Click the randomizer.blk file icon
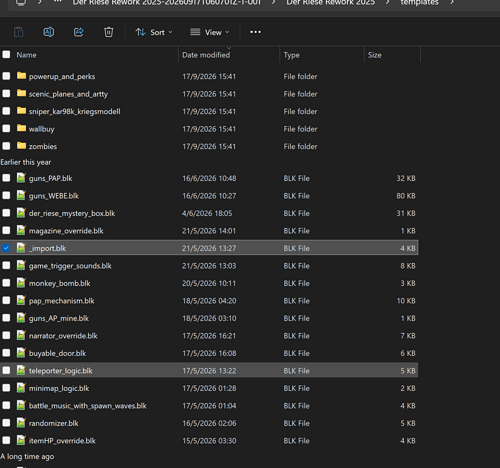 pos(21,423)
